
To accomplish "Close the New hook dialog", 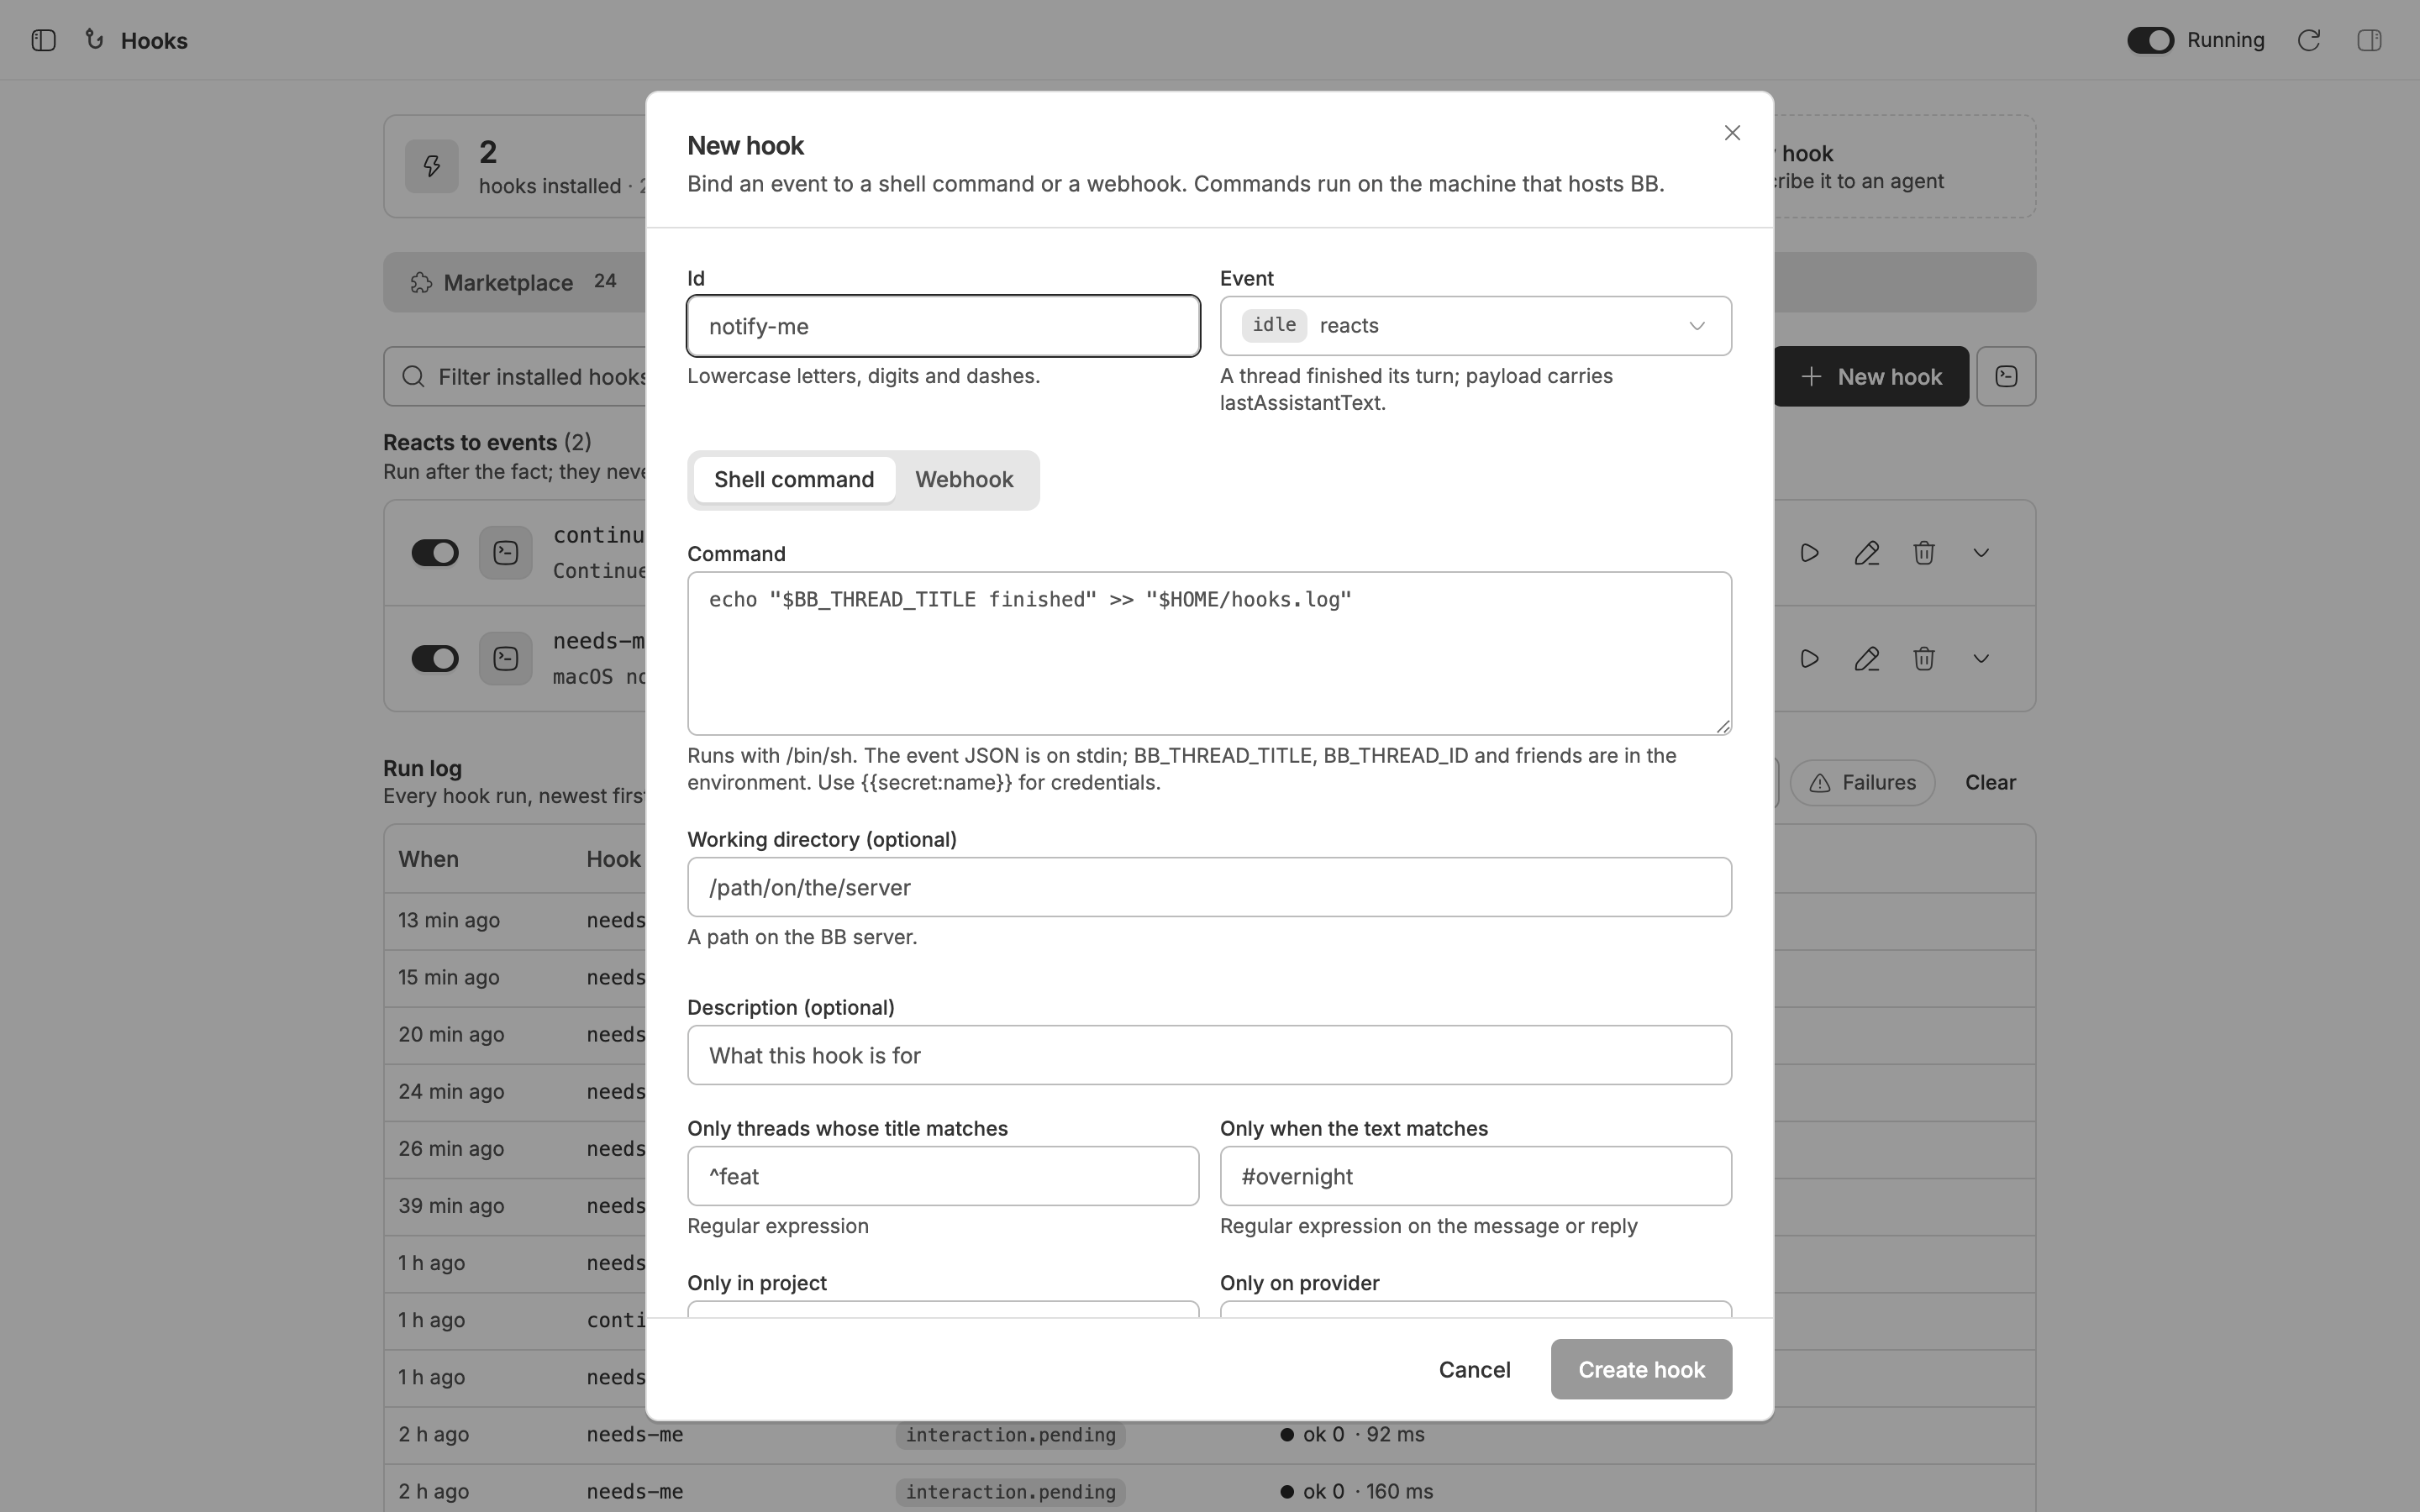I will click(1732, 133).
